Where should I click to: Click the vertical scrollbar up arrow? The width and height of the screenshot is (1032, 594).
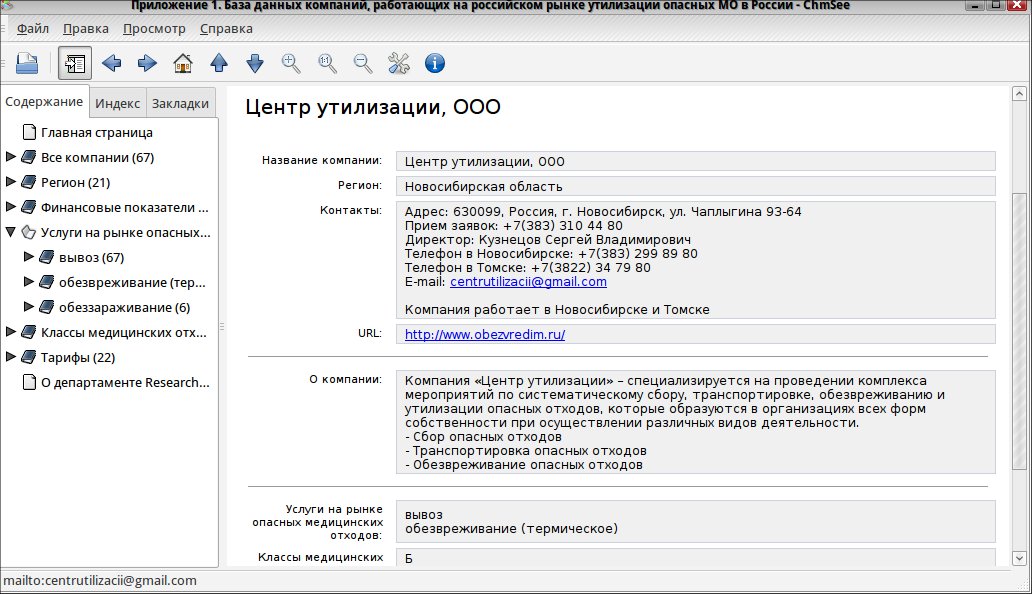pyautogui.click(x=1019, y=94)
